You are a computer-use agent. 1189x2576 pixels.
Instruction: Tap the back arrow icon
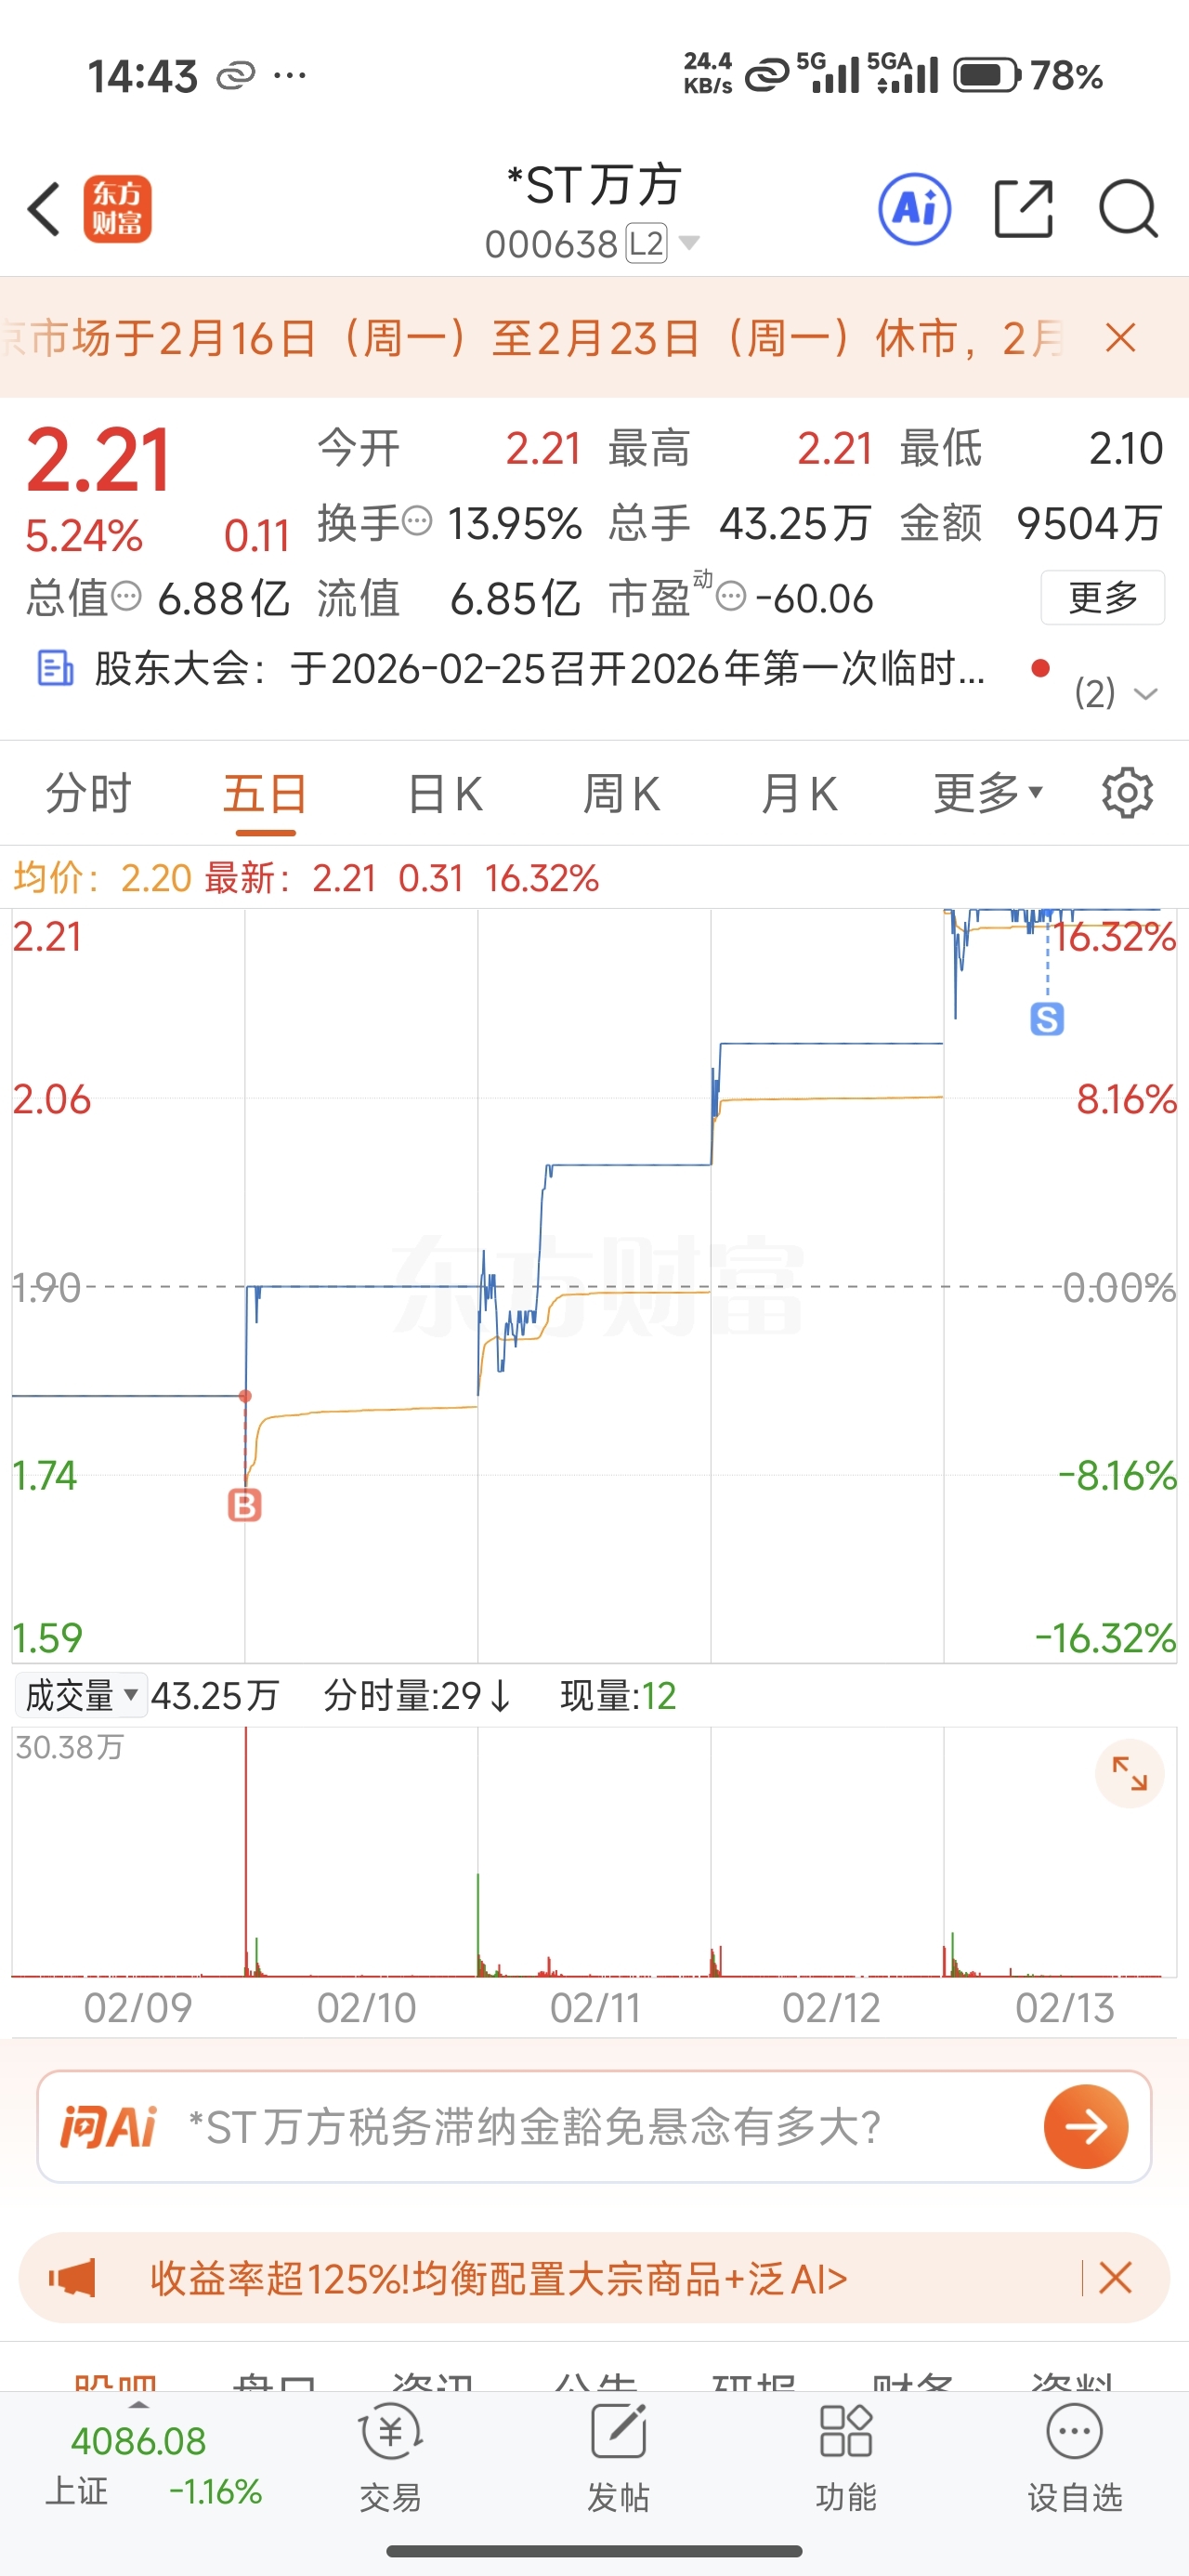44,210
